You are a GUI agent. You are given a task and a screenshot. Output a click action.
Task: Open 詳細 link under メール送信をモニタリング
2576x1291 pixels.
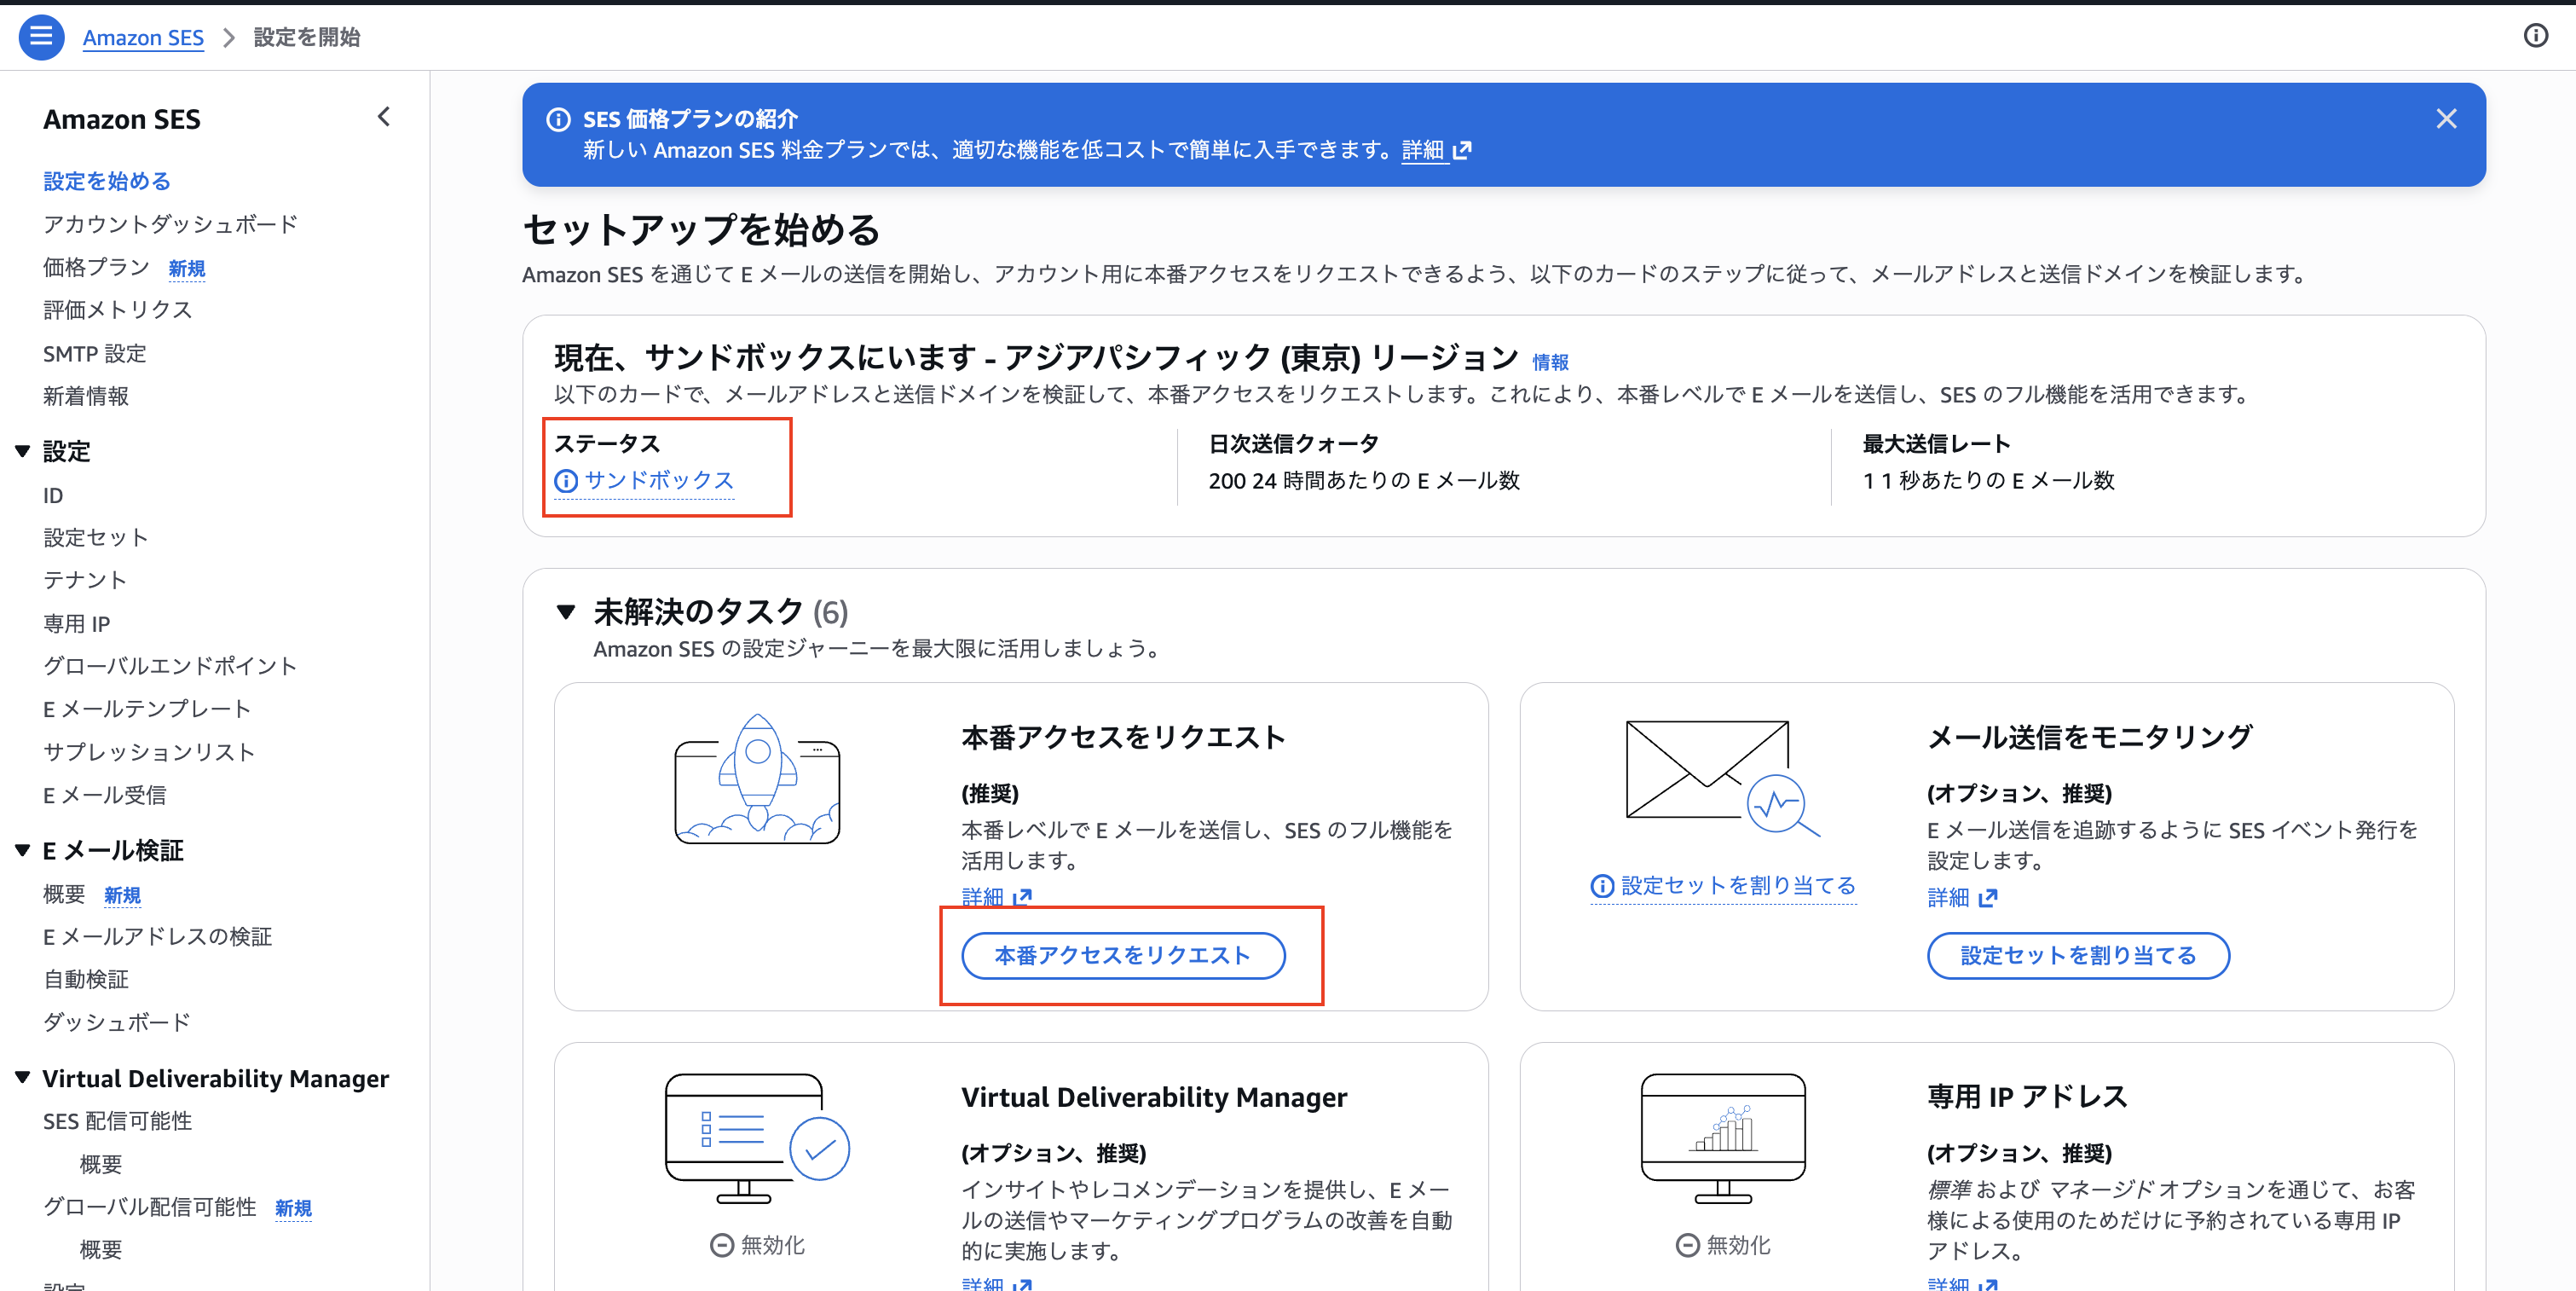pyautogui.click(x=1948, y=897)
